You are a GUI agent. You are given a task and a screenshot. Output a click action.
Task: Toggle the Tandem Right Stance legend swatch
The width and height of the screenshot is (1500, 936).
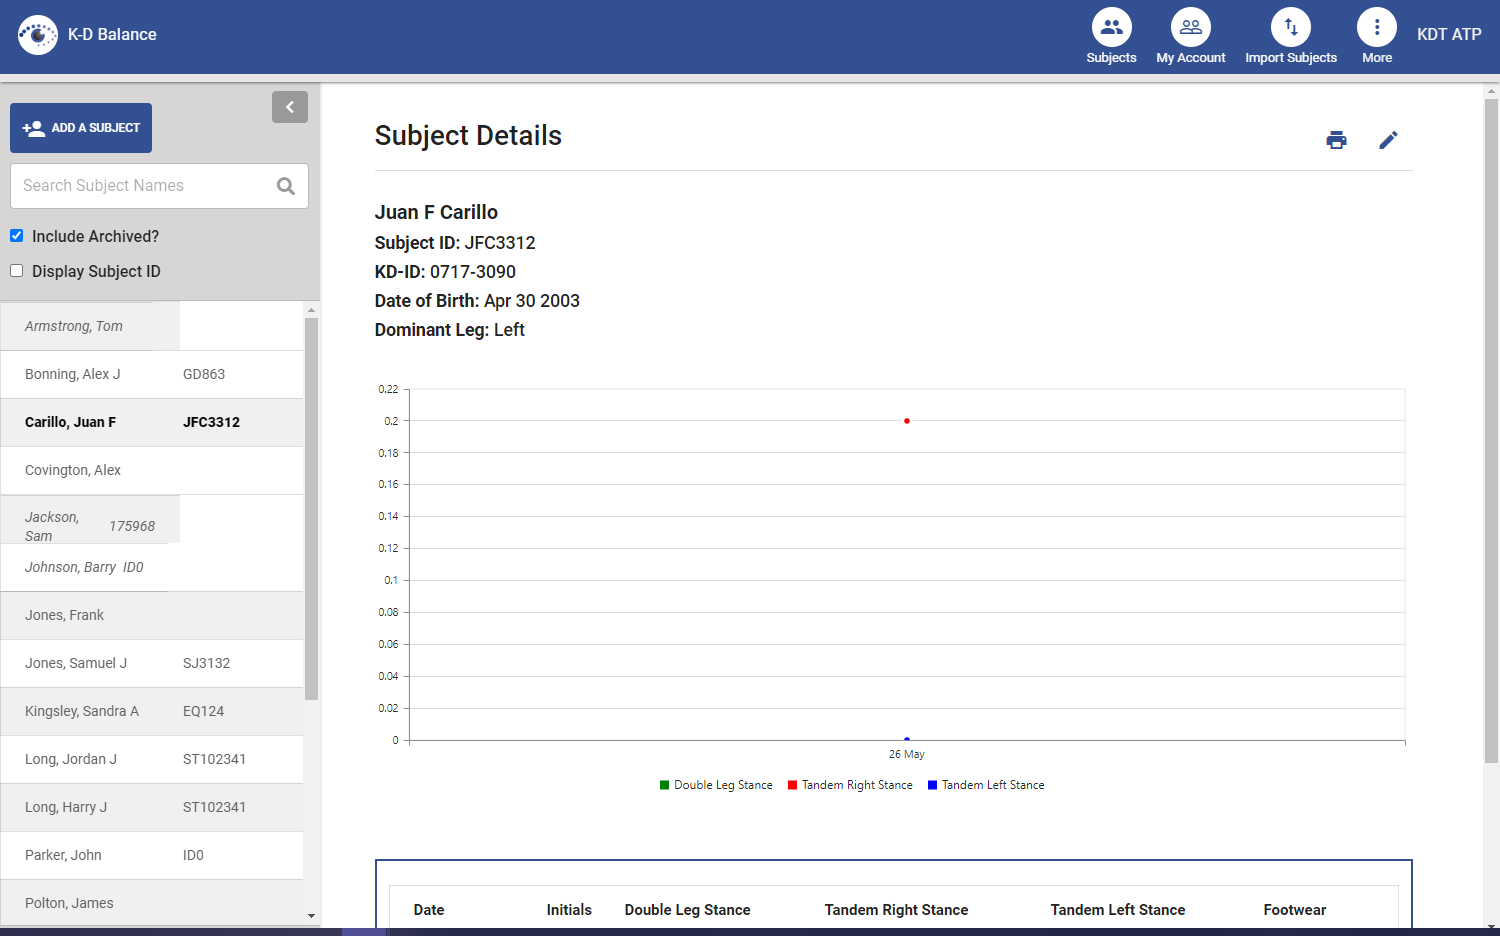tap(792, 785)
